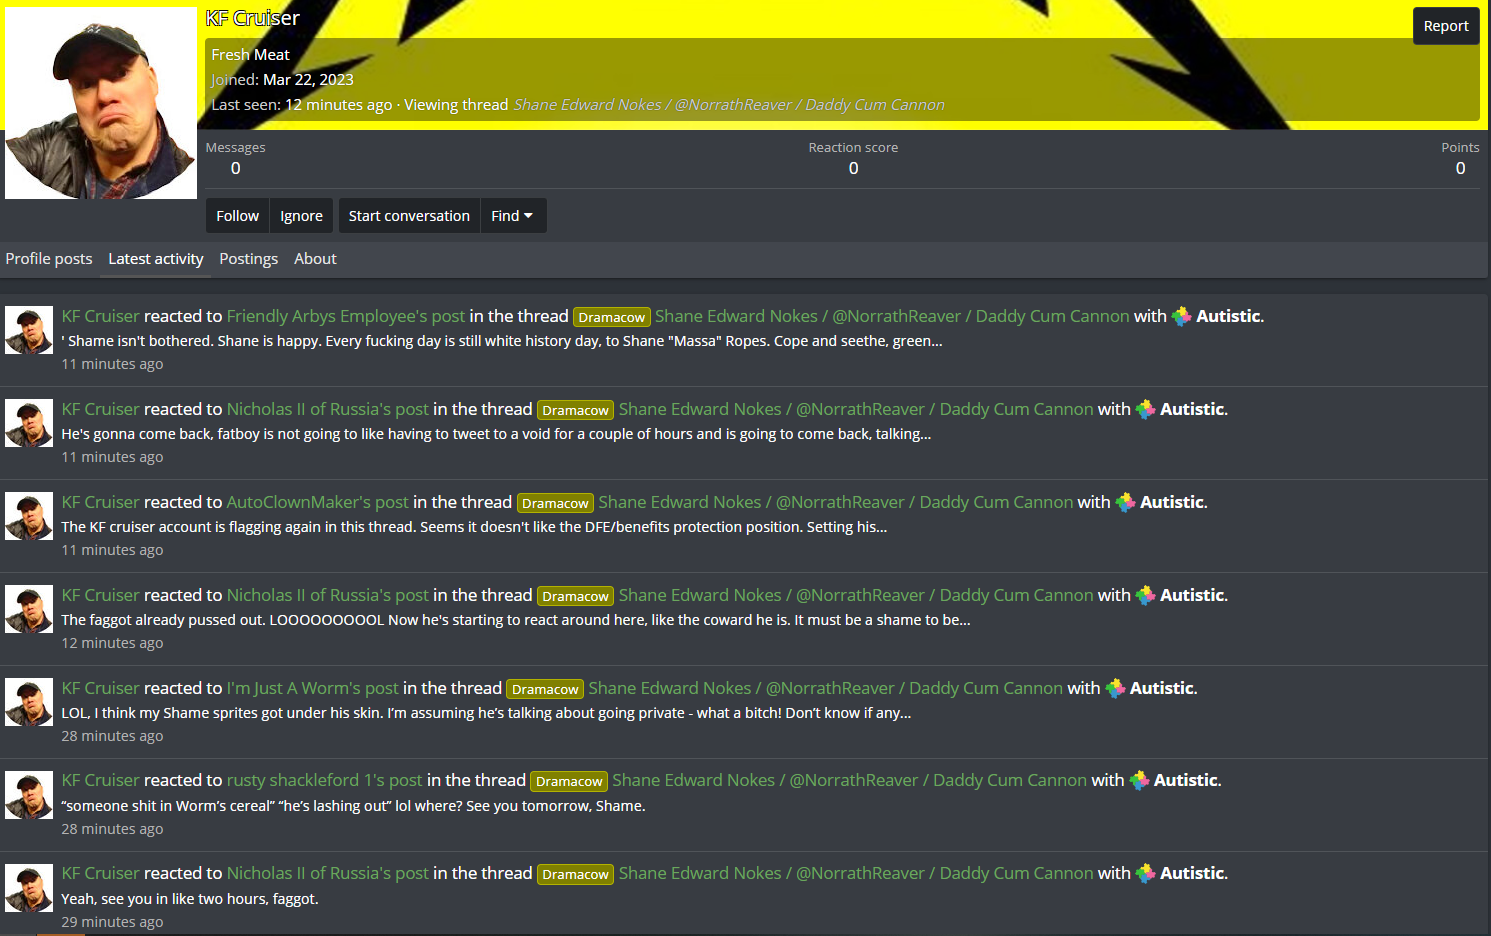This screenshot has height=936, width=1491.
Task: Open the Find dropdown menu
Action: coord(512,216)
